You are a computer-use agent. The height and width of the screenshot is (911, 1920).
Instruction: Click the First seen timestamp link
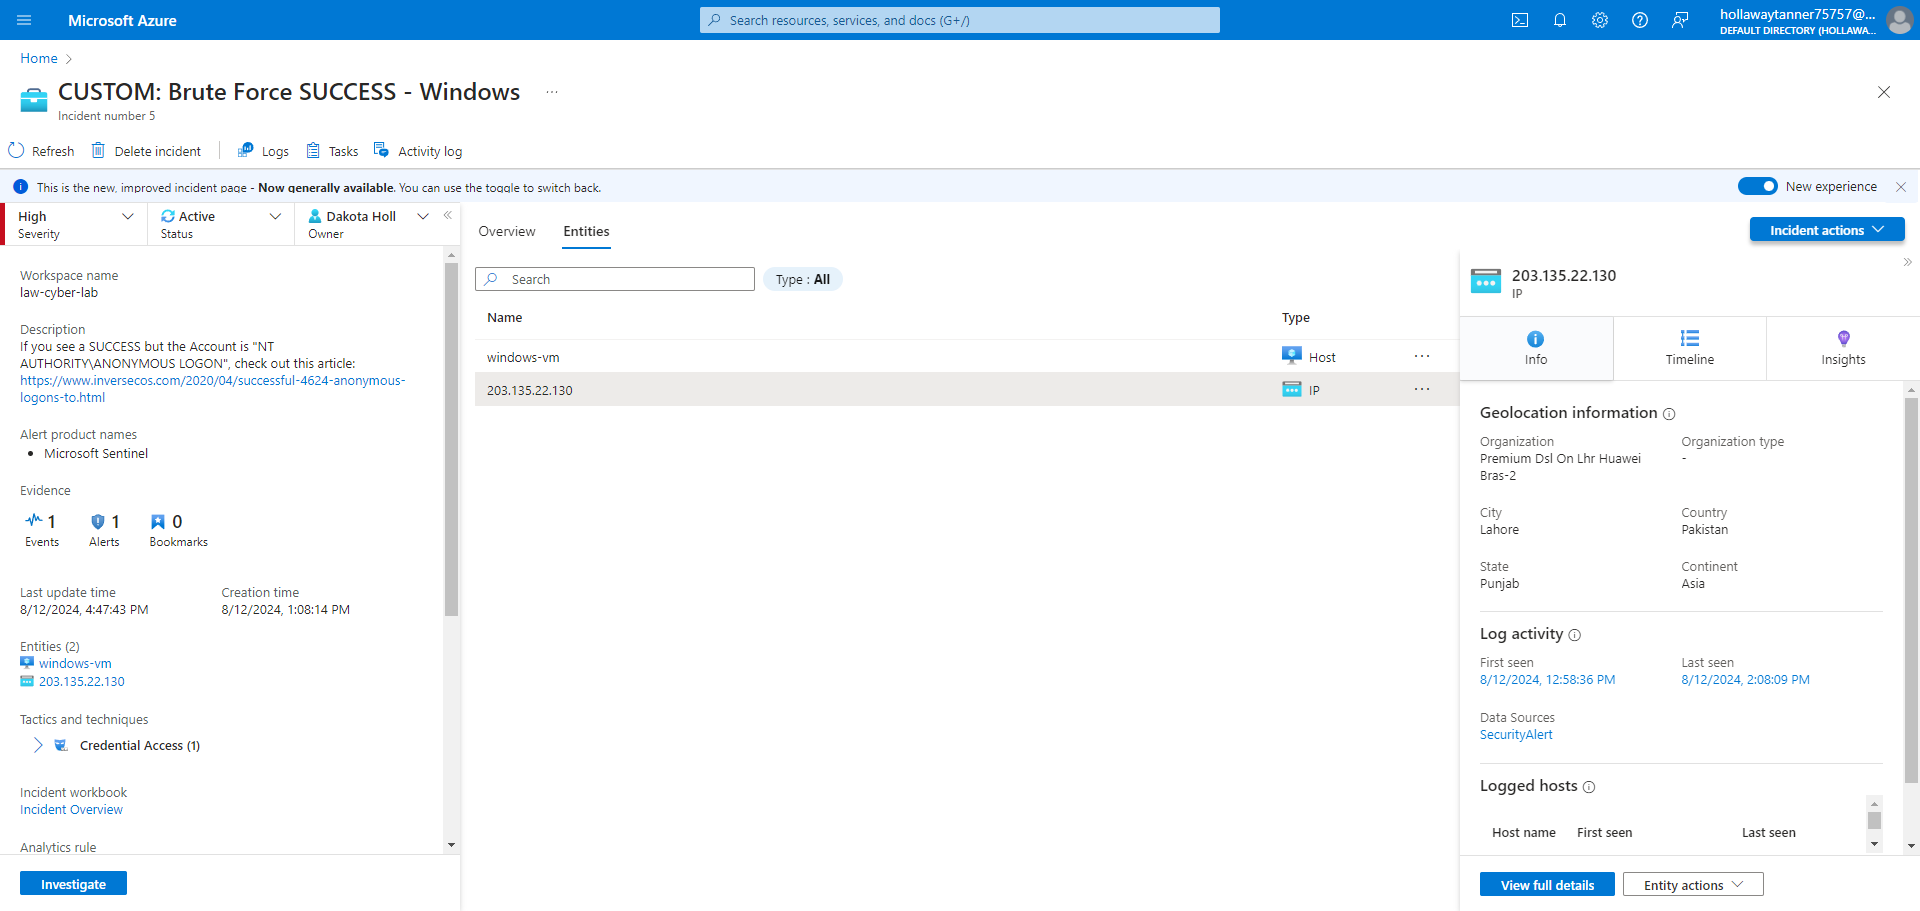point(1547,680)
